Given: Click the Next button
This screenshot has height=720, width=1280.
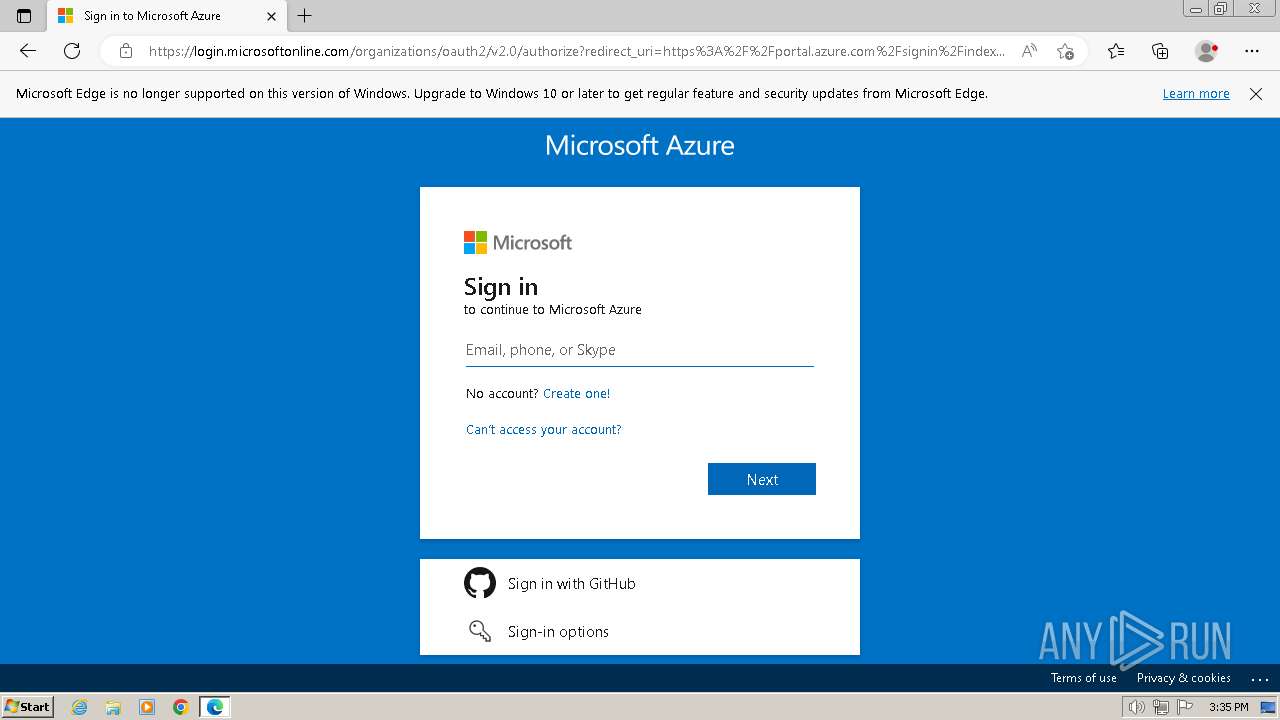Looking at the screenshot, I should [x=762, y=479].
